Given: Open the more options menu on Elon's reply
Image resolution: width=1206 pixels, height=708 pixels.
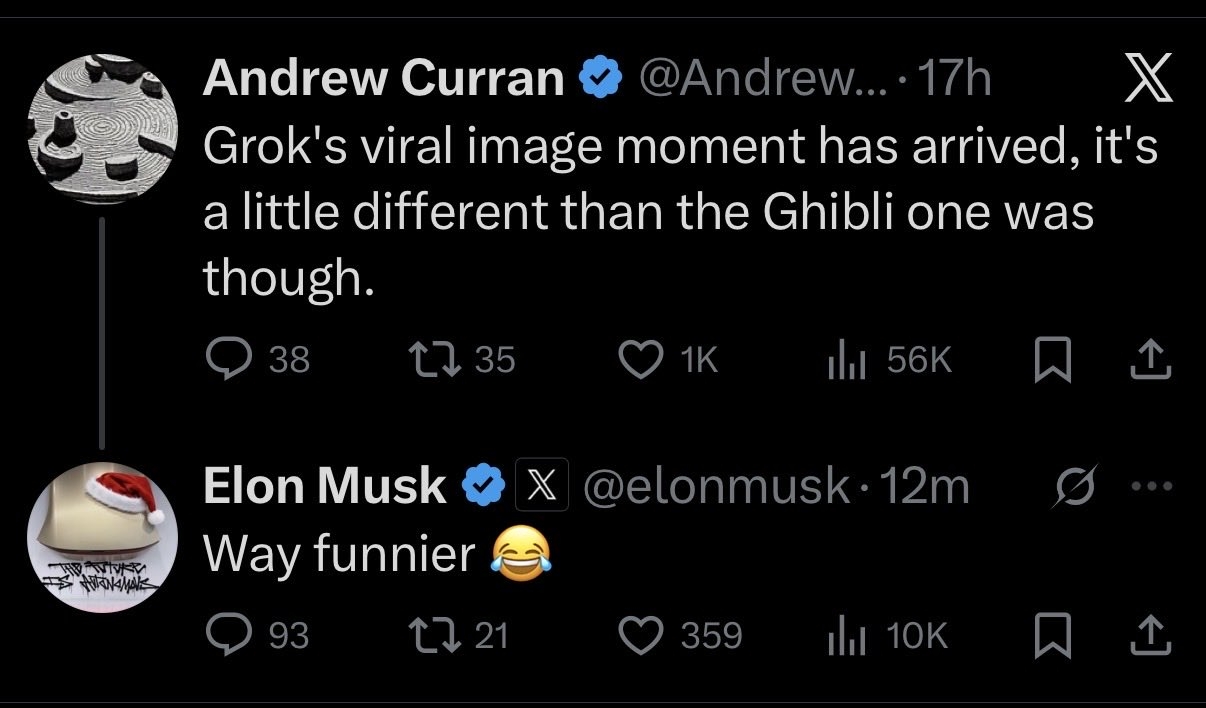Looking at the screenshot, I should pyautogui.click(x=1151, y=487).
